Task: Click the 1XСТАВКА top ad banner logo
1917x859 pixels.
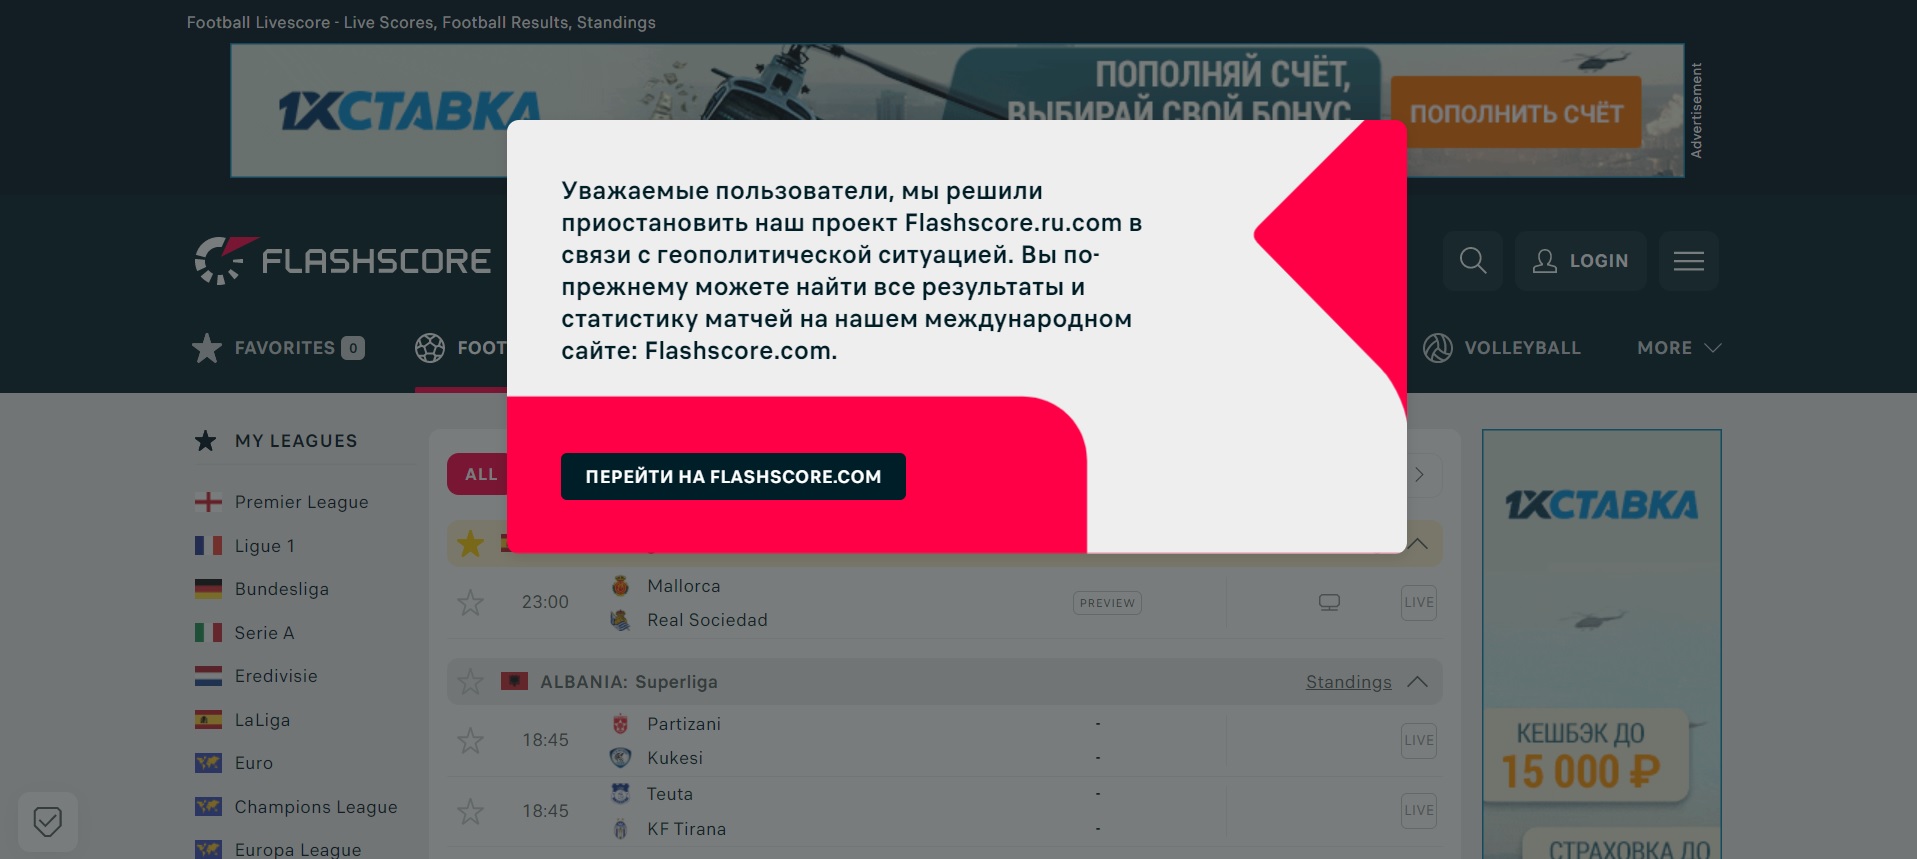Action: tap(409, 111)
